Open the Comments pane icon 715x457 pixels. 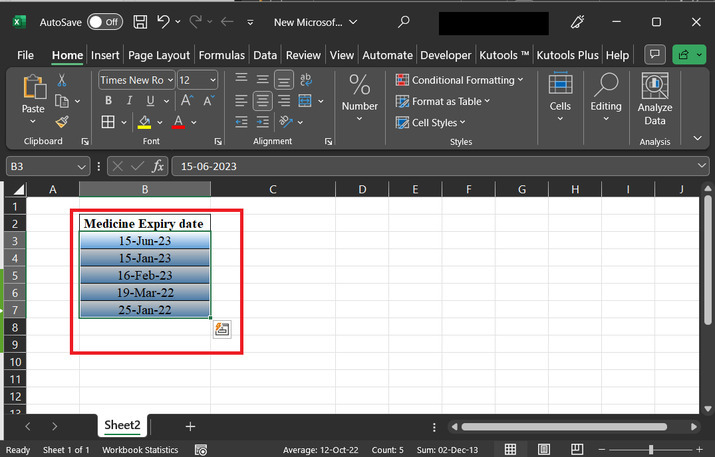point(655,55)
